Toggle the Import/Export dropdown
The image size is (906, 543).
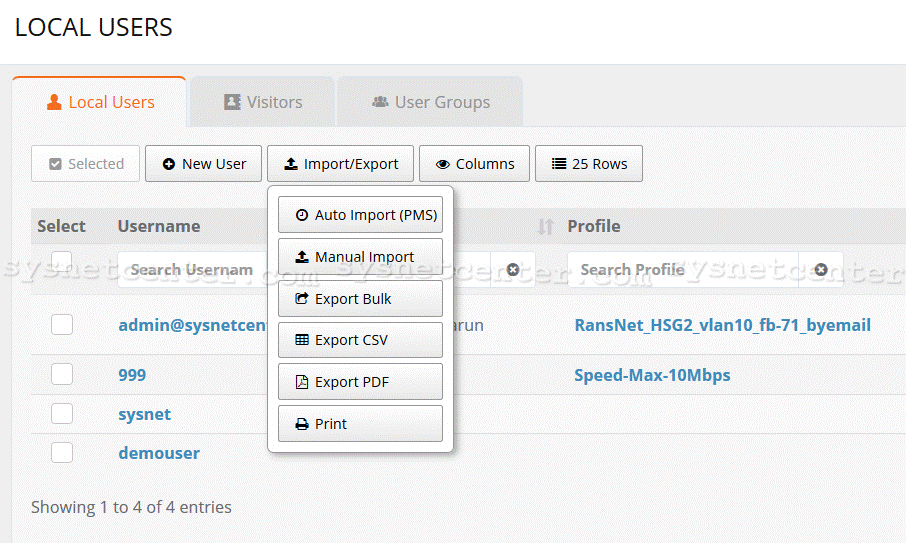[340, 163]
